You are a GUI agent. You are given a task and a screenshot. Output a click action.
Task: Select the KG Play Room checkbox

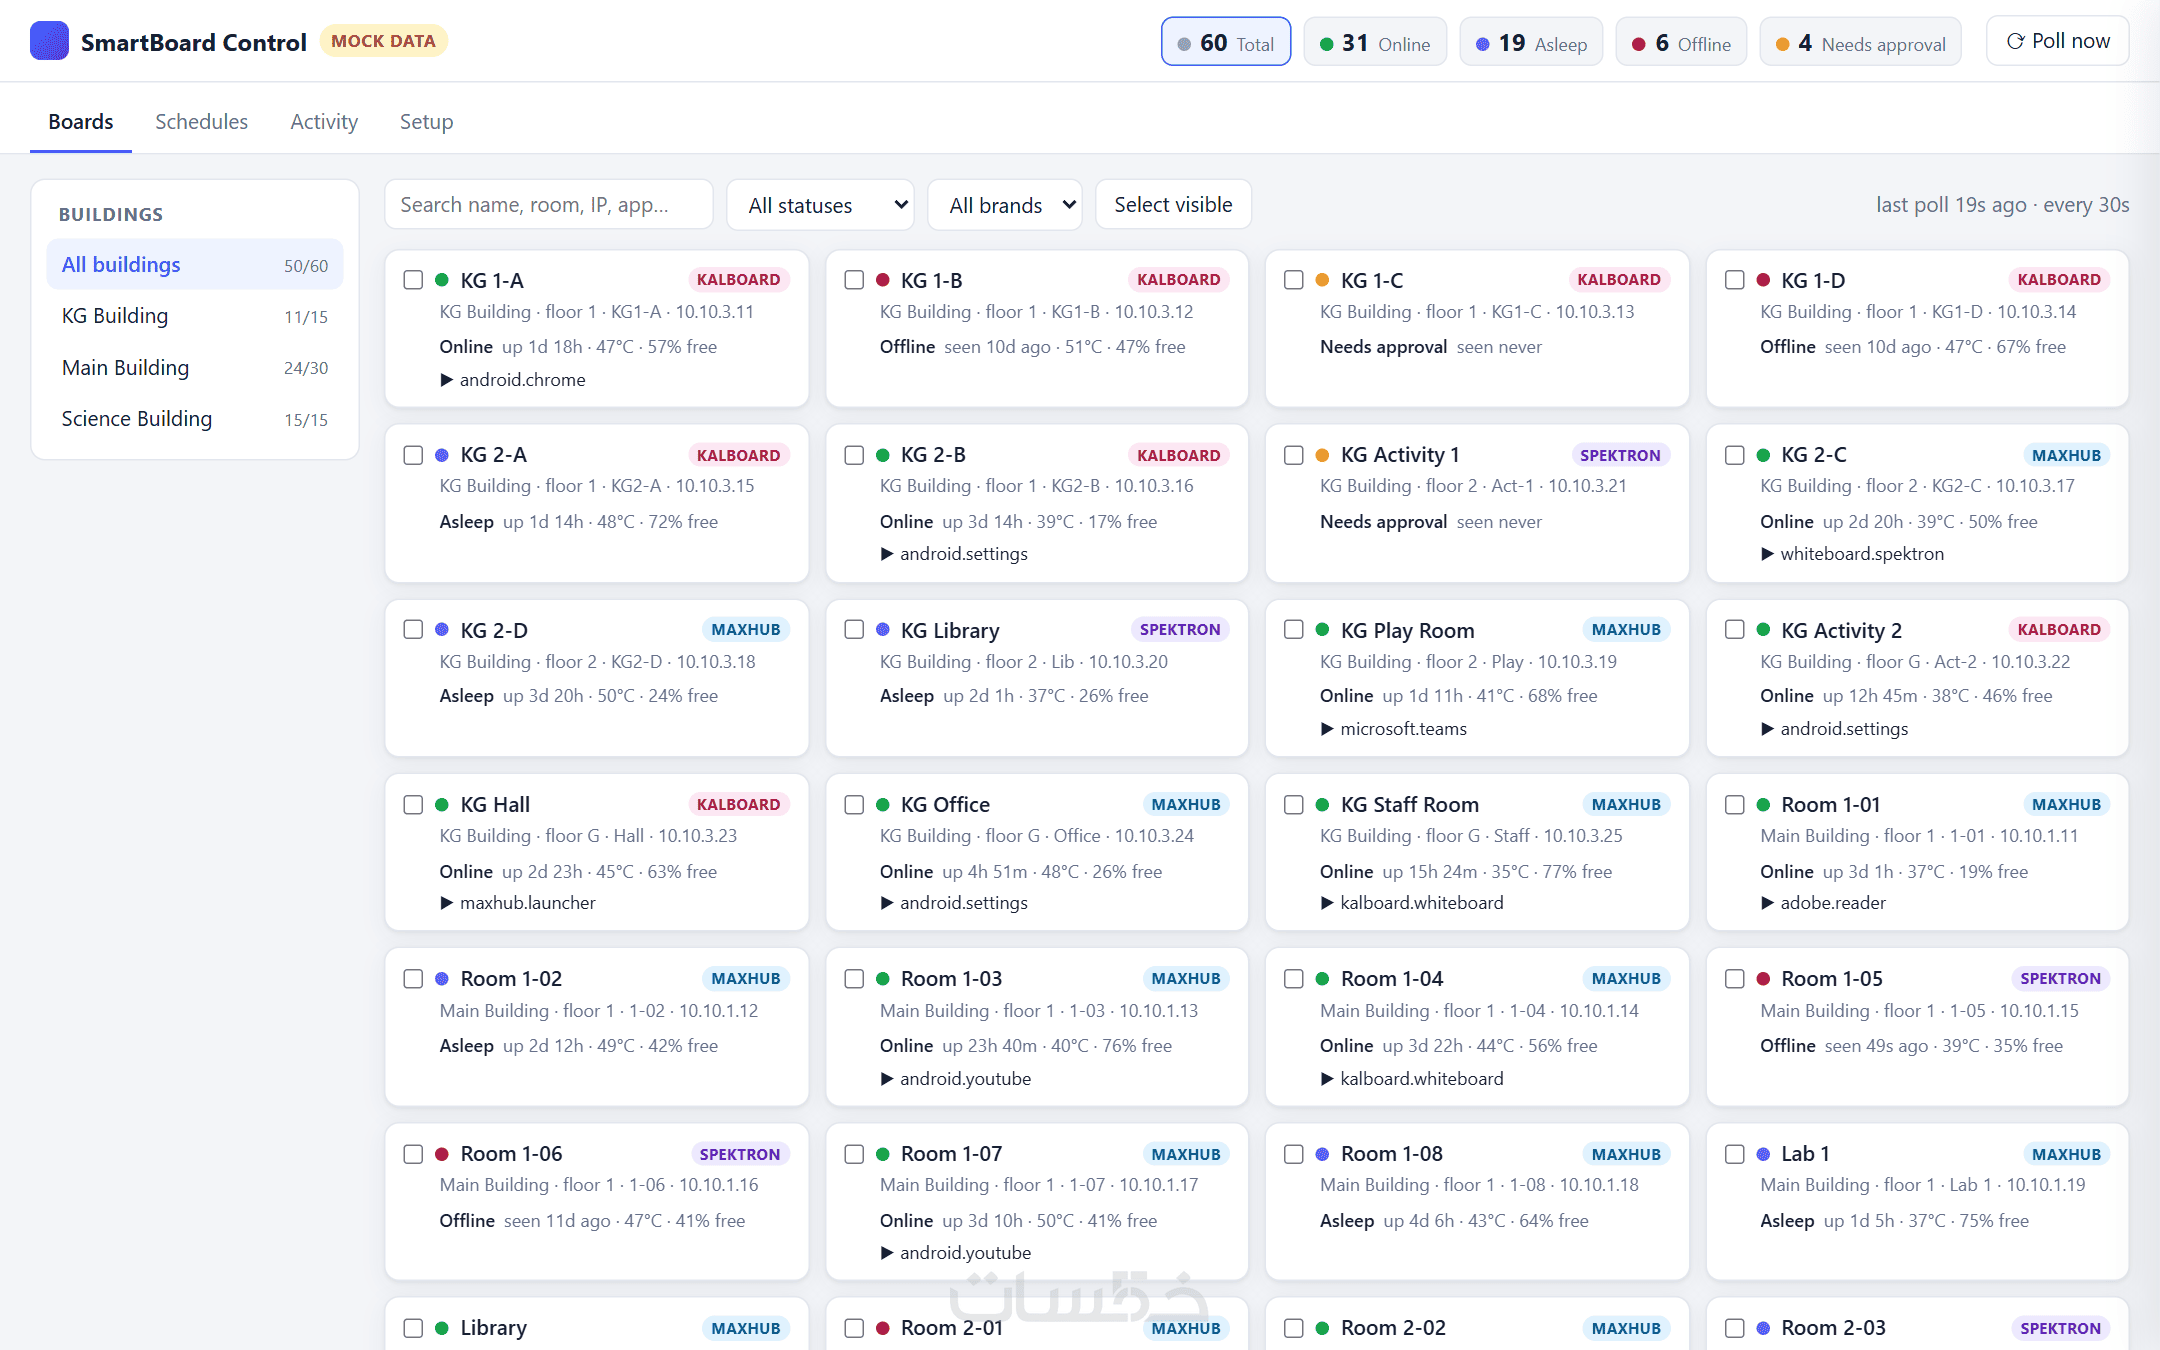pyautogui.click(x=1293, y=630)
